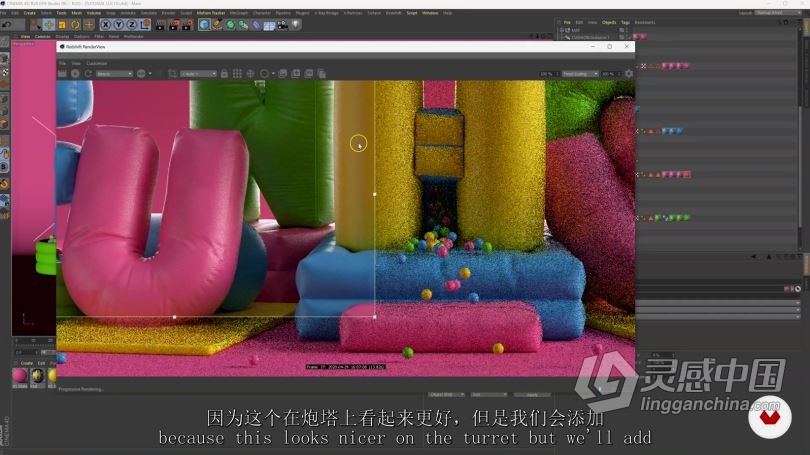Toggle the coordinate system icon

[x=145, y=24]
